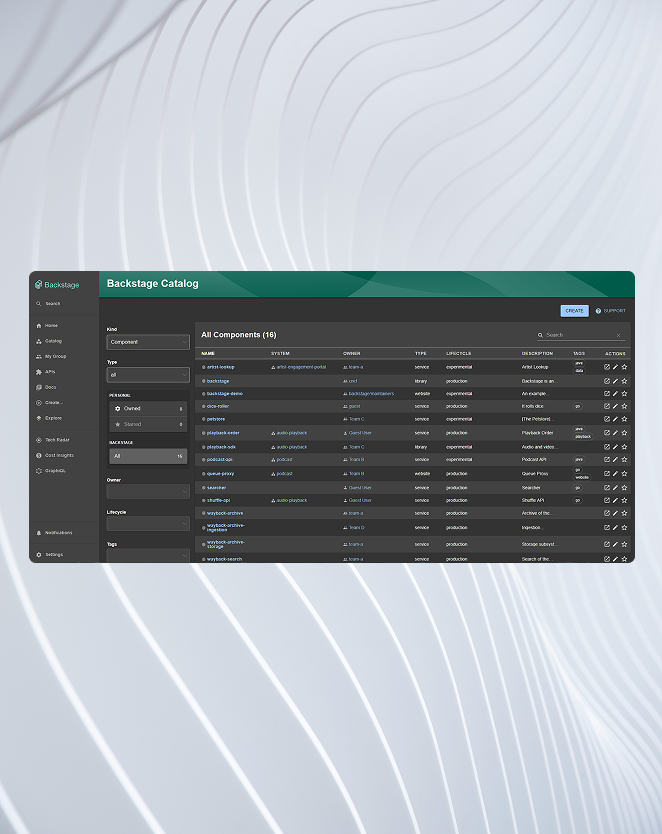The width and height of the screenshot is (662, 834).
Task: Select the Owned personal filter
Action: click(148, 408)
